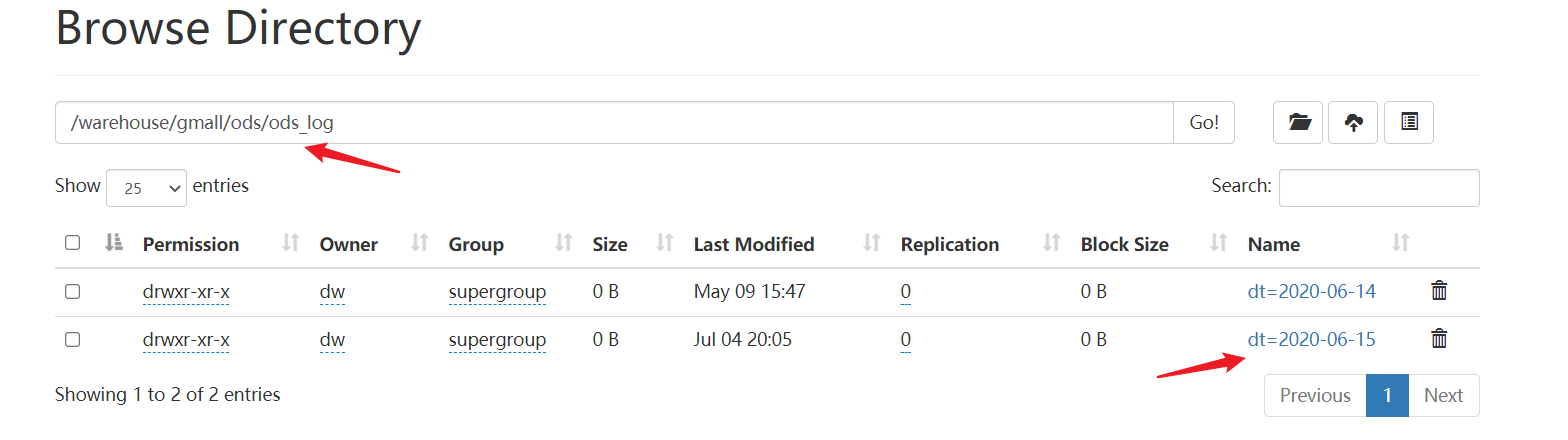The width and height of the screenshot is (1568, 440).
Task: Open the Show entries count dropdown
Action: pos(146,187)
